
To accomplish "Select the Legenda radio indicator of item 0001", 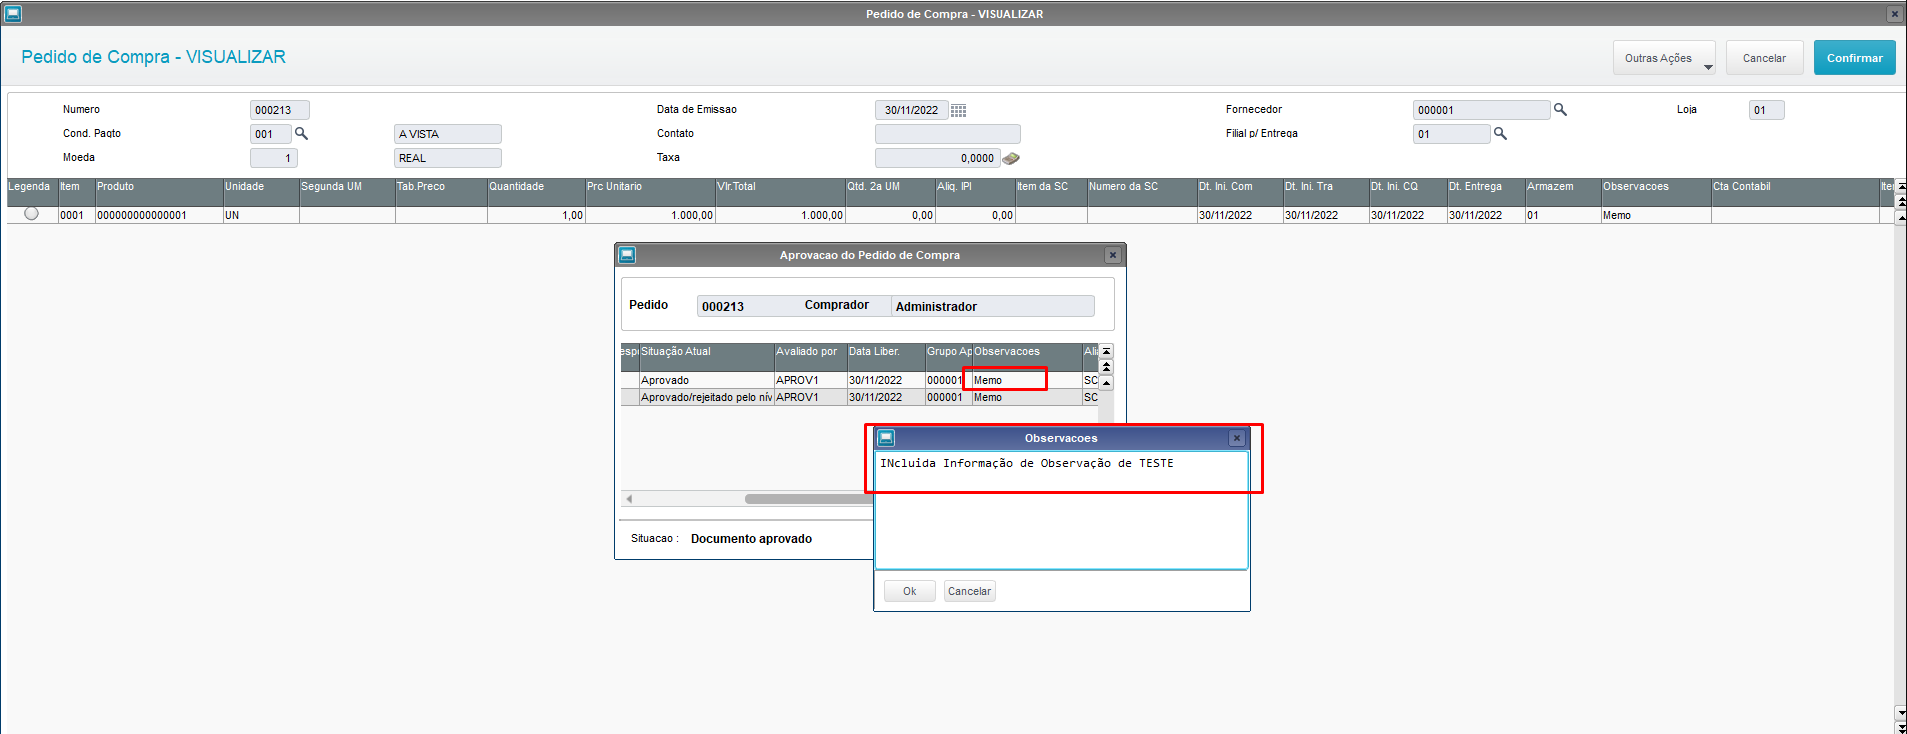I will (31, 214).
